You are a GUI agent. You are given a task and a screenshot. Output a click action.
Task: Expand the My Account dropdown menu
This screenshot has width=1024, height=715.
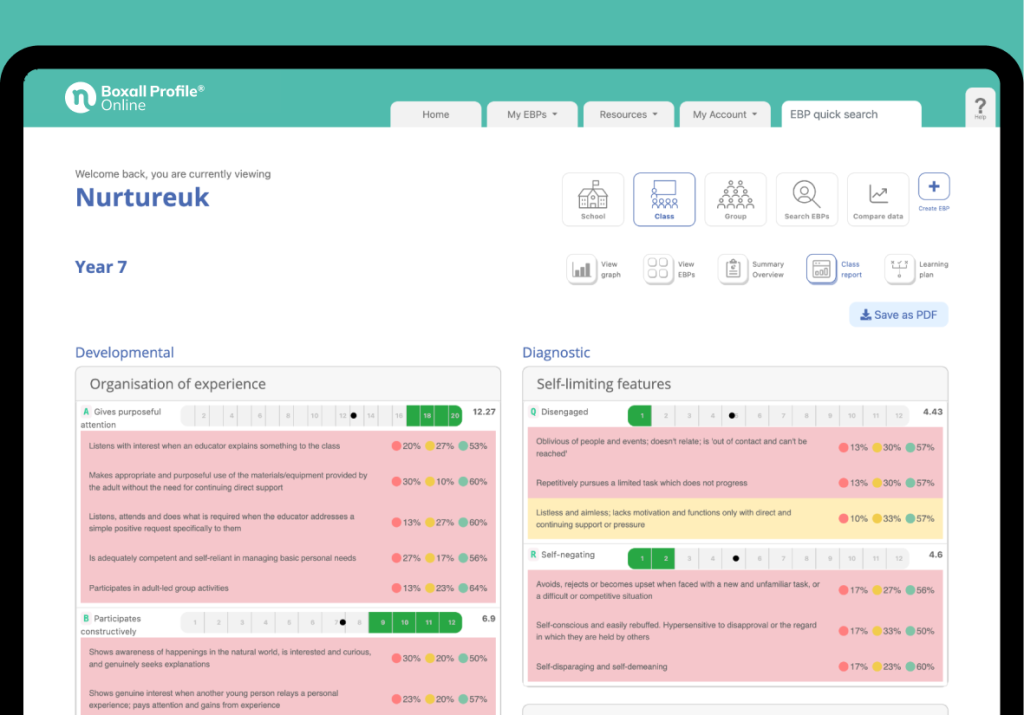point(725,115)
